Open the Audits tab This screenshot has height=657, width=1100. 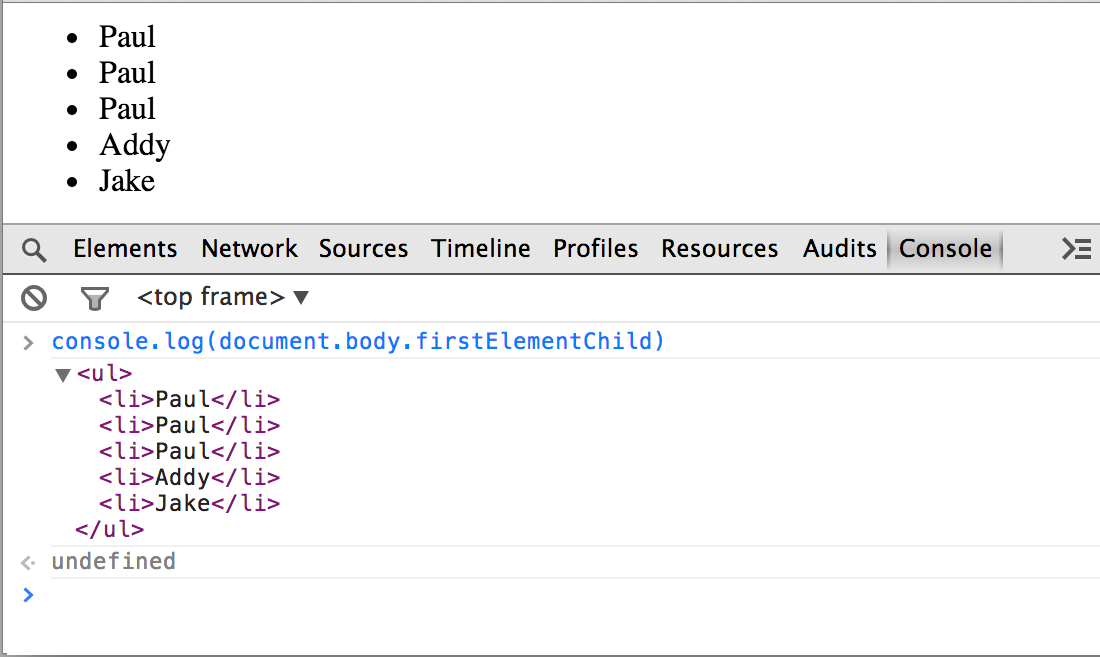[839, 249]
